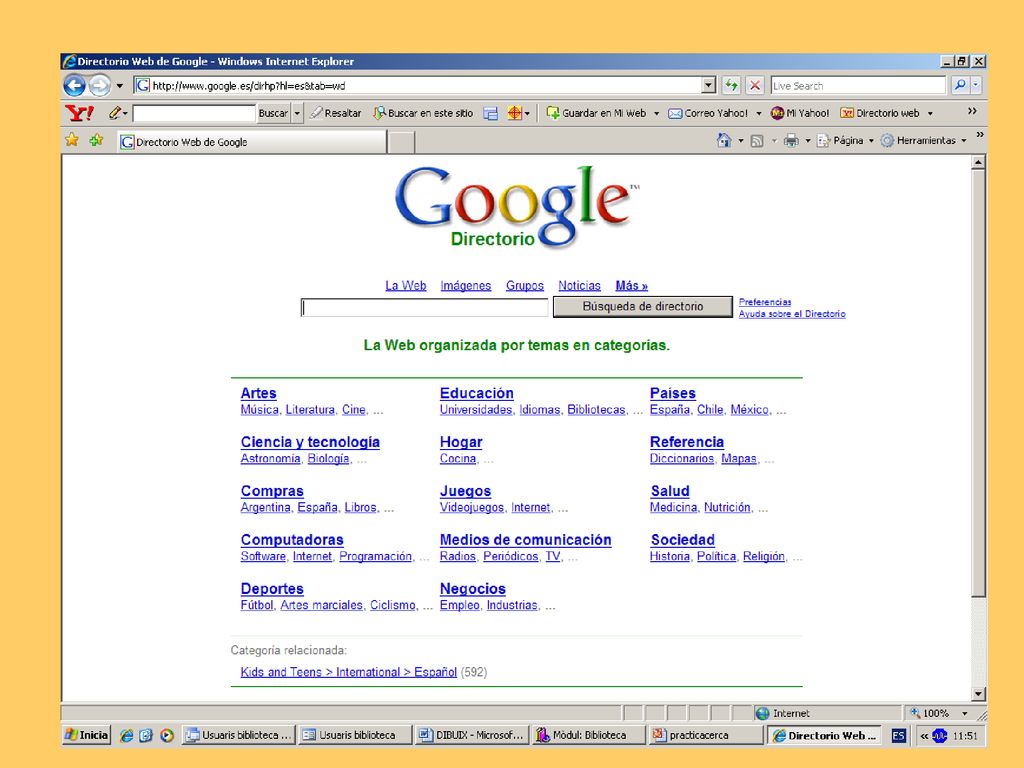The width and height of the screenshot is (1024, 768).
Task: Open the Guardar en Mi Web dropdown
Action: [x=656, y=114]
